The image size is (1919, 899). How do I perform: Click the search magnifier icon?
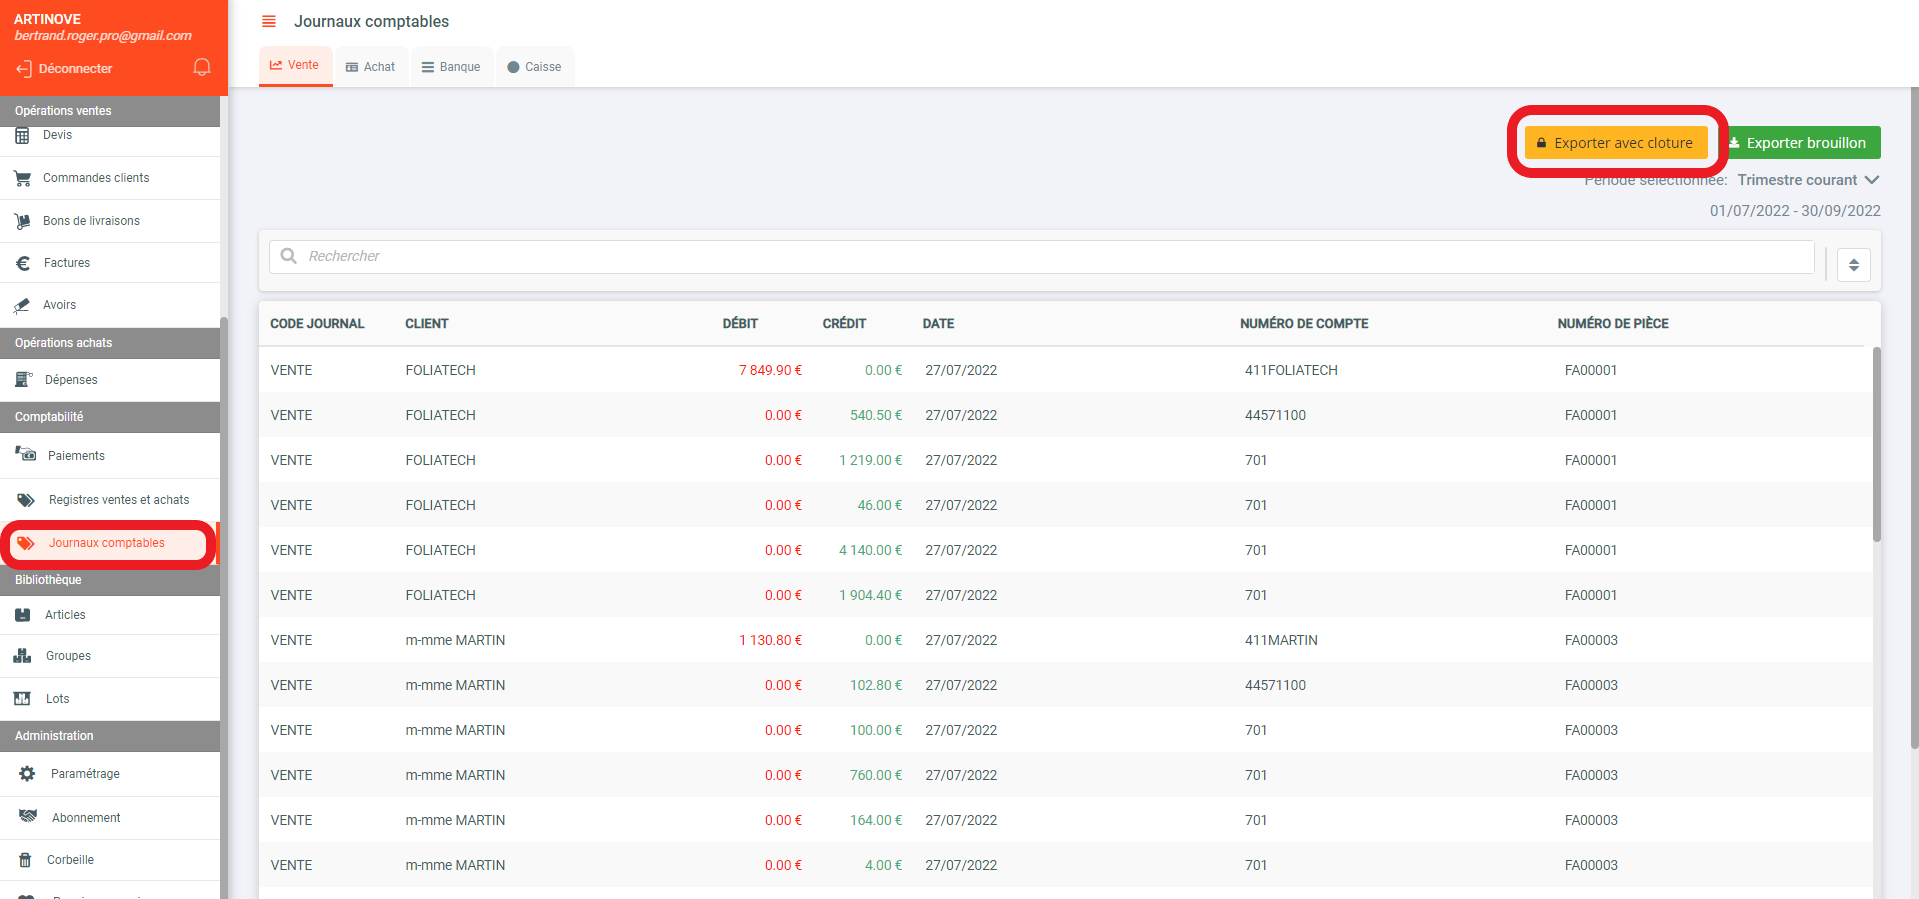click(289, 256)
